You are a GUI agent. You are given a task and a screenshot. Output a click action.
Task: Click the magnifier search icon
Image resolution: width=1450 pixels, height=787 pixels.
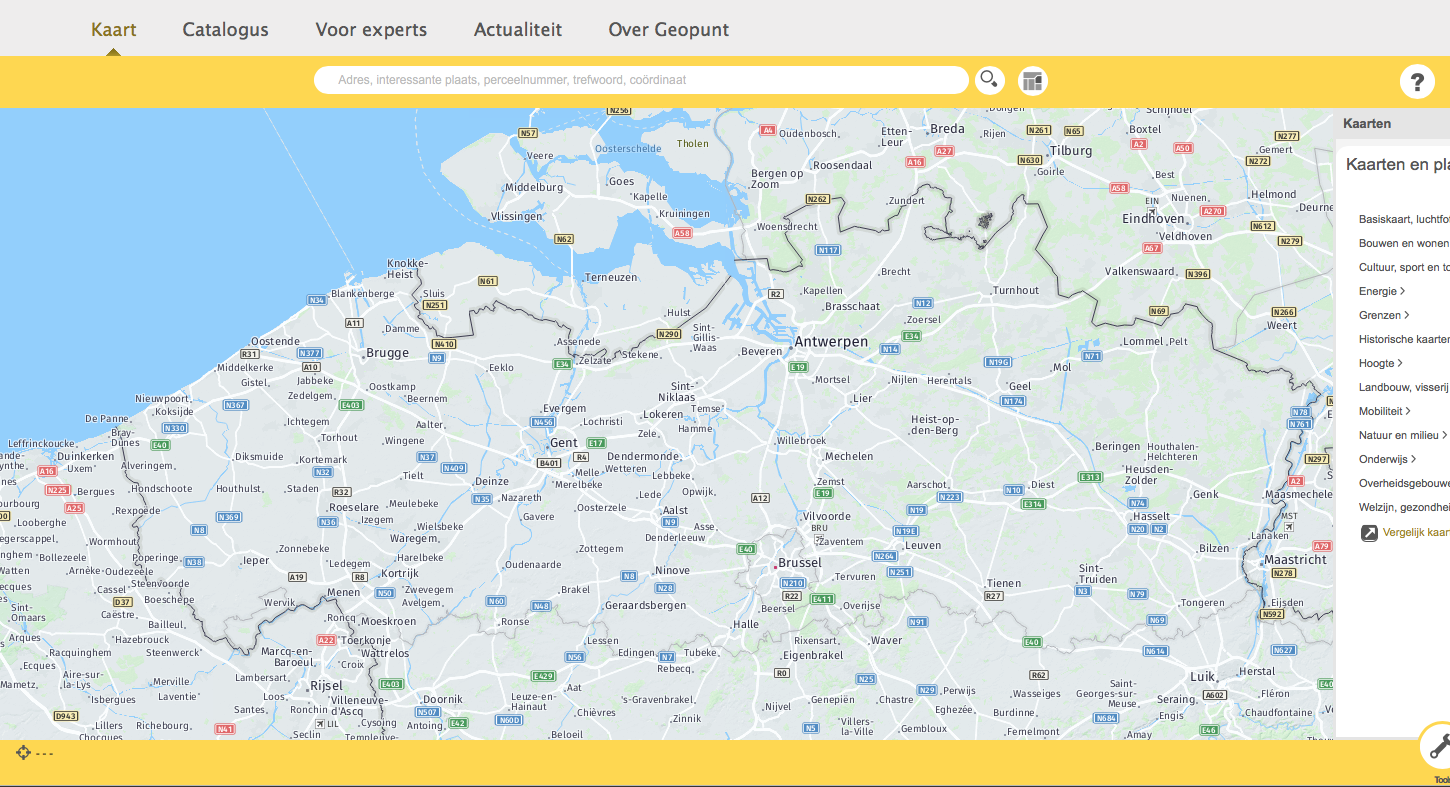point(989,80)
